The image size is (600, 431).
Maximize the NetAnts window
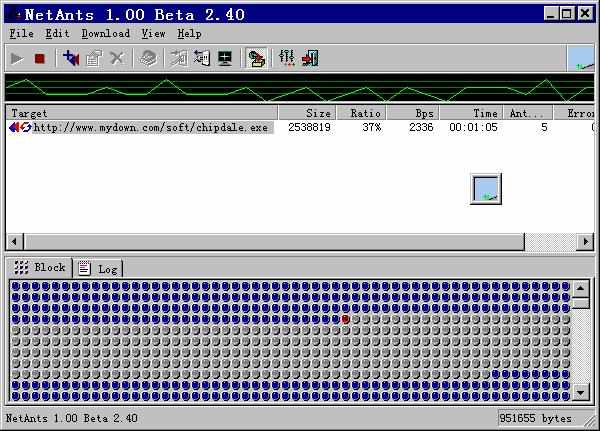[567, 14]
